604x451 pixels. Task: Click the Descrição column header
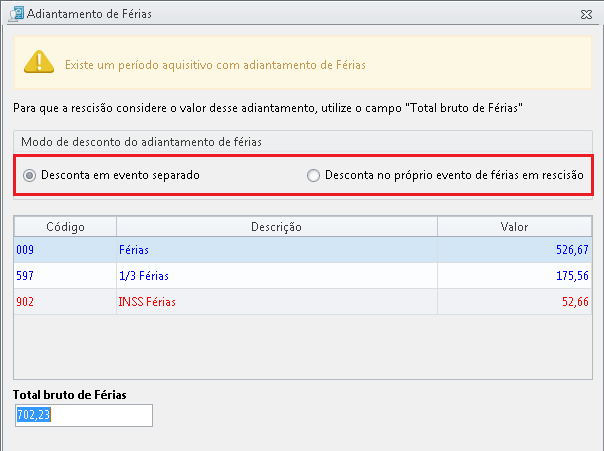point(277,226)
